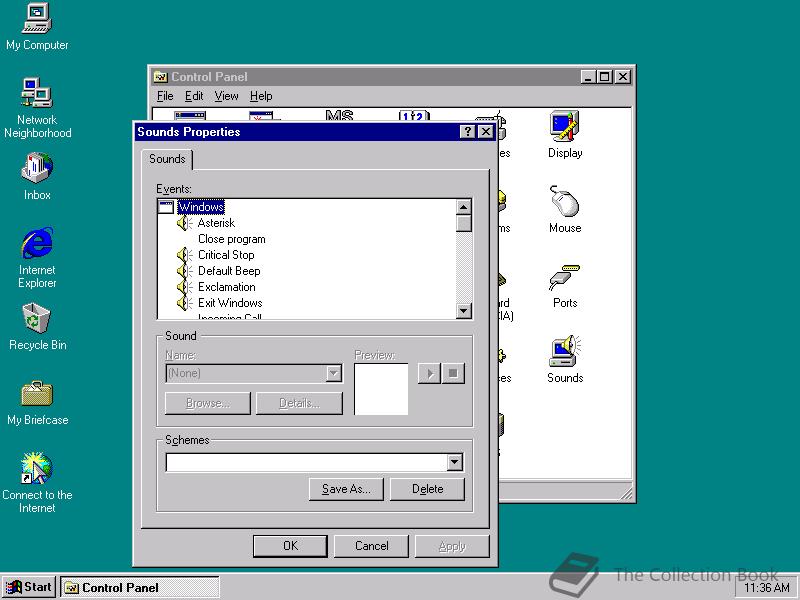
Task: Click the speaker icon next to Exclamation
Action: point(185,287)
